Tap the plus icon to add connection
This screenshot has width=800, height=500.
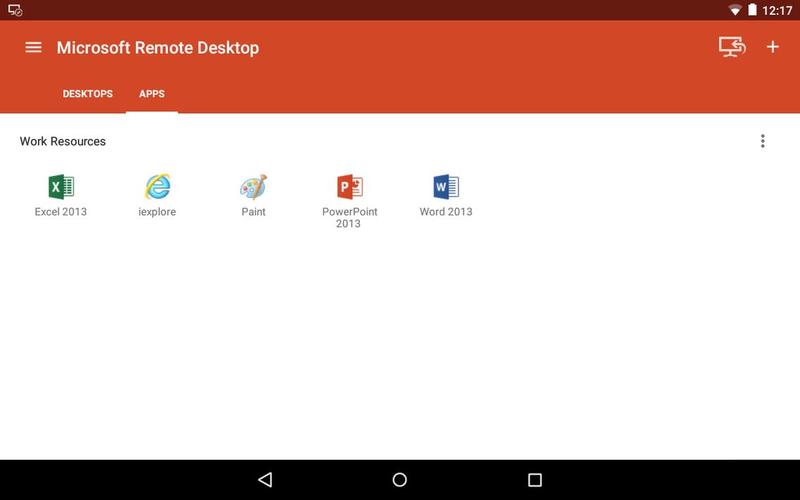point(772,47)
